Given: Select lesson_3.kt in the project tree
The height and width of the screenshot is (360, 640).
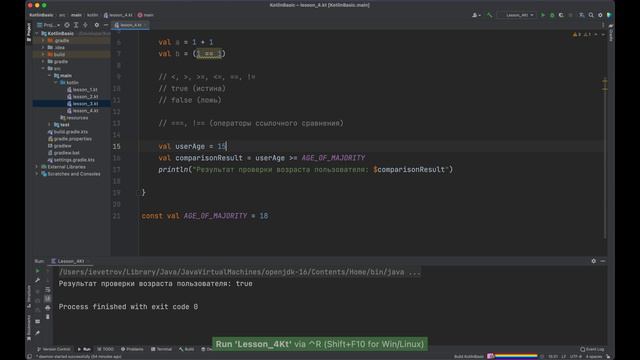Looking at the screenshot, I should tap(82, 104).
